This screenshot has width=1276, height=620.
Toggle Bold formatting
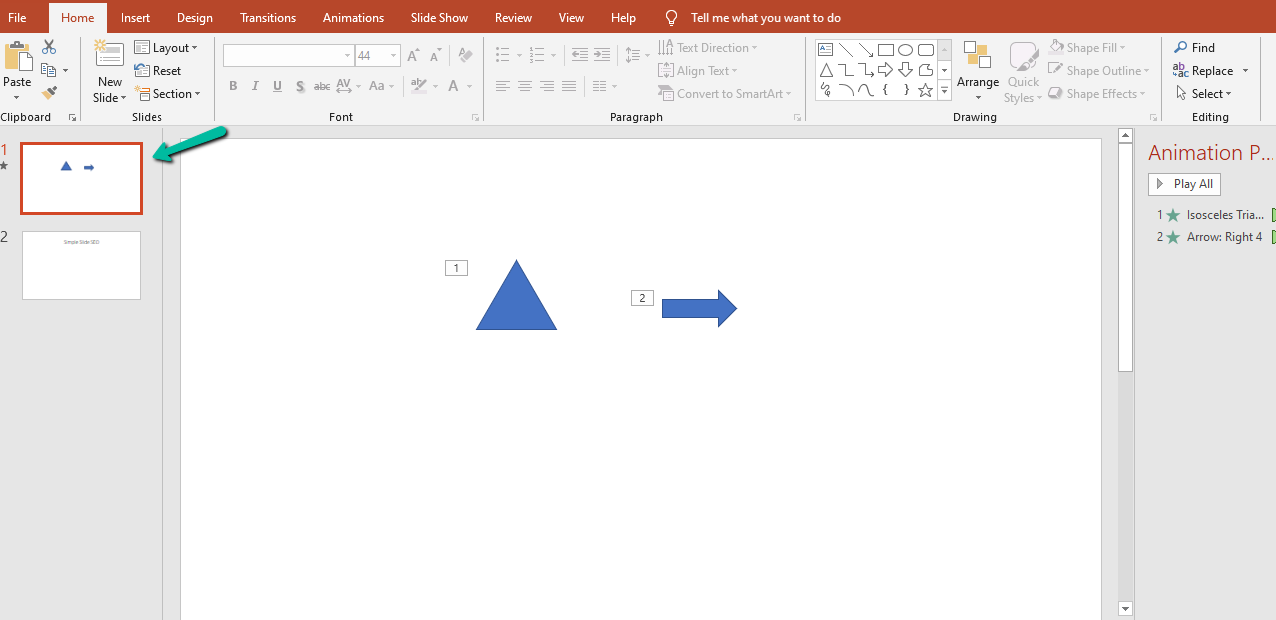click(233, 86)
